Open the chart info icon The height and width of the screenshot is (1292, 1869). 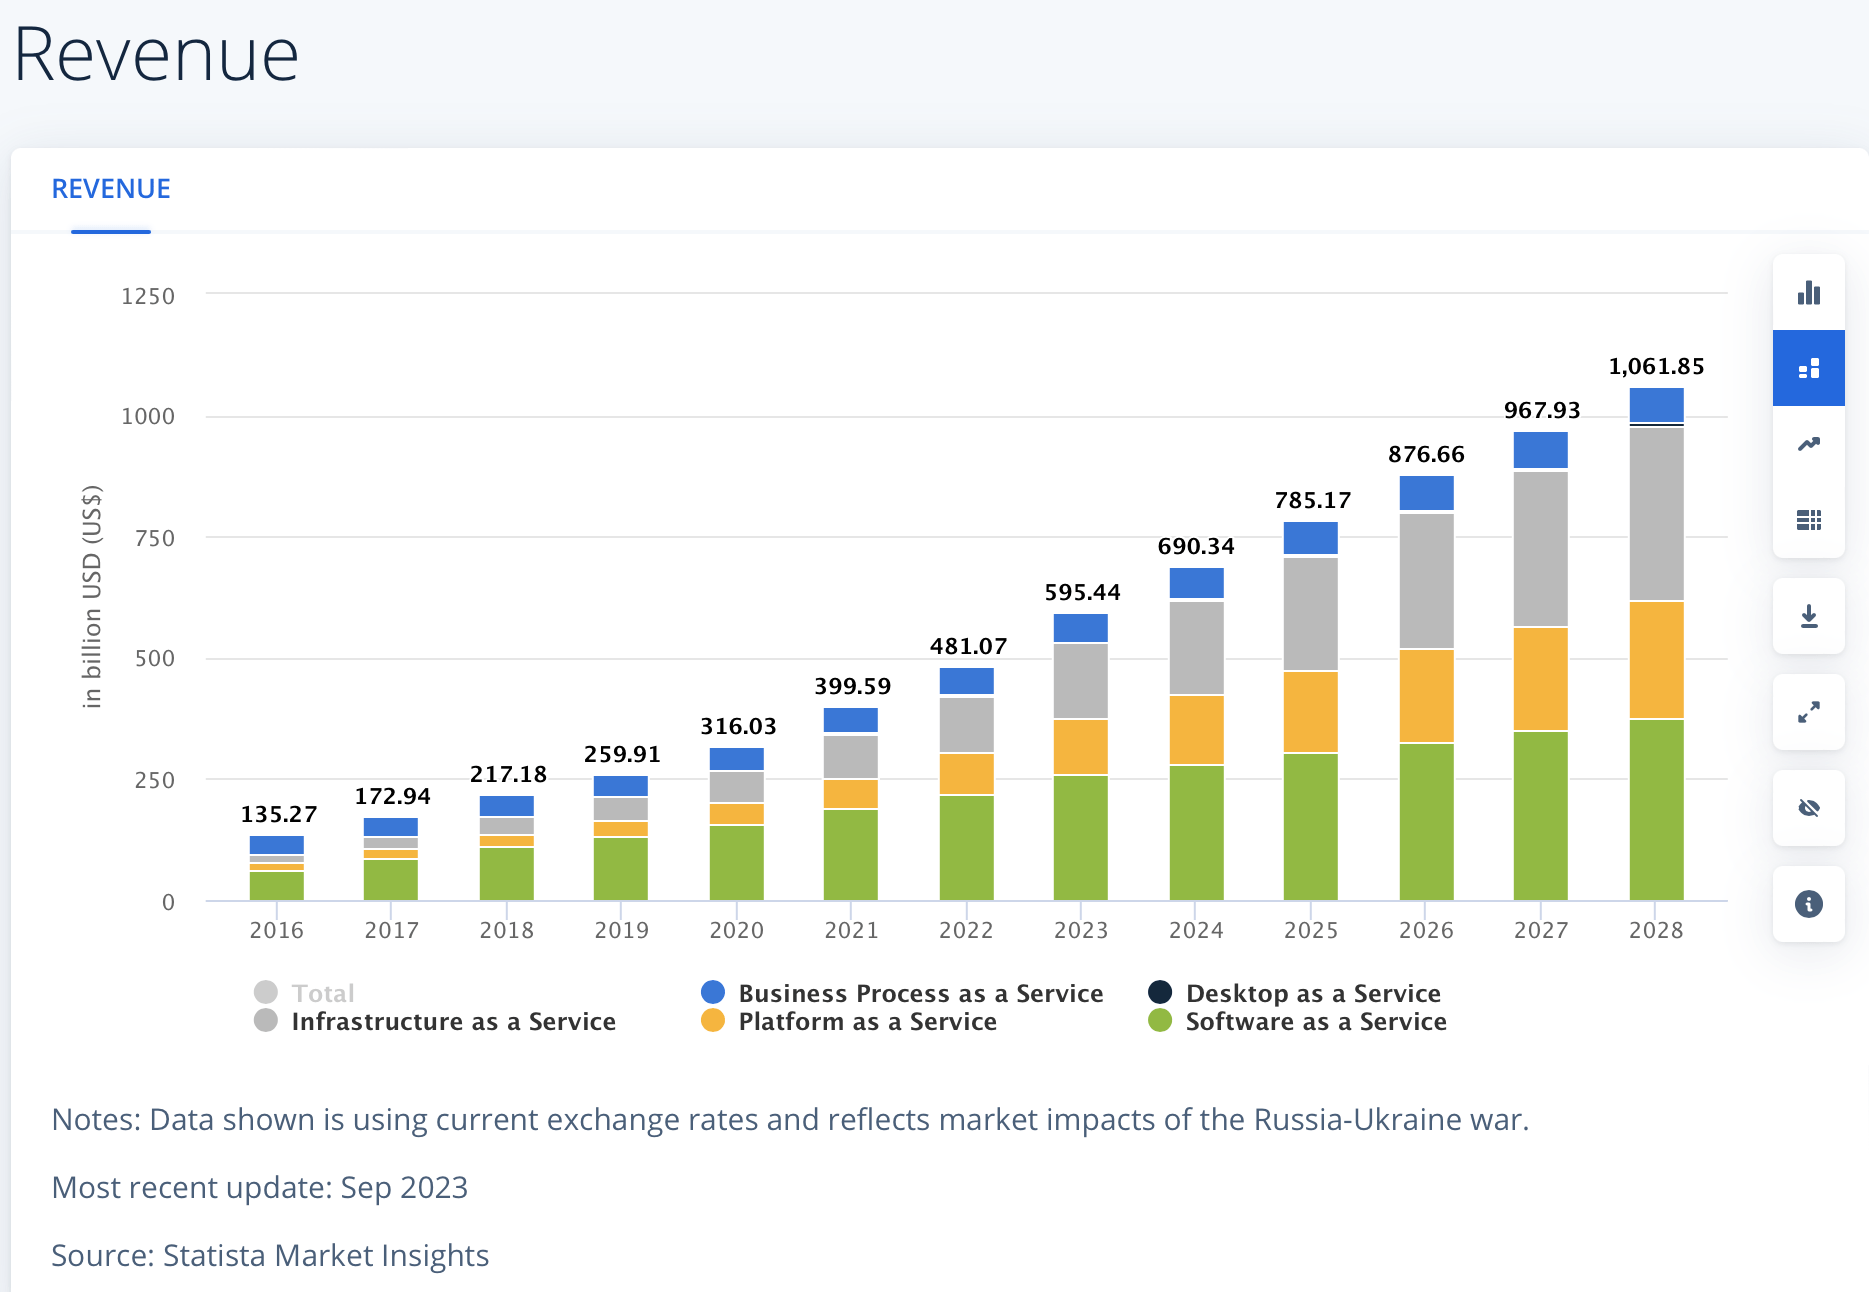pos(1808,904)
